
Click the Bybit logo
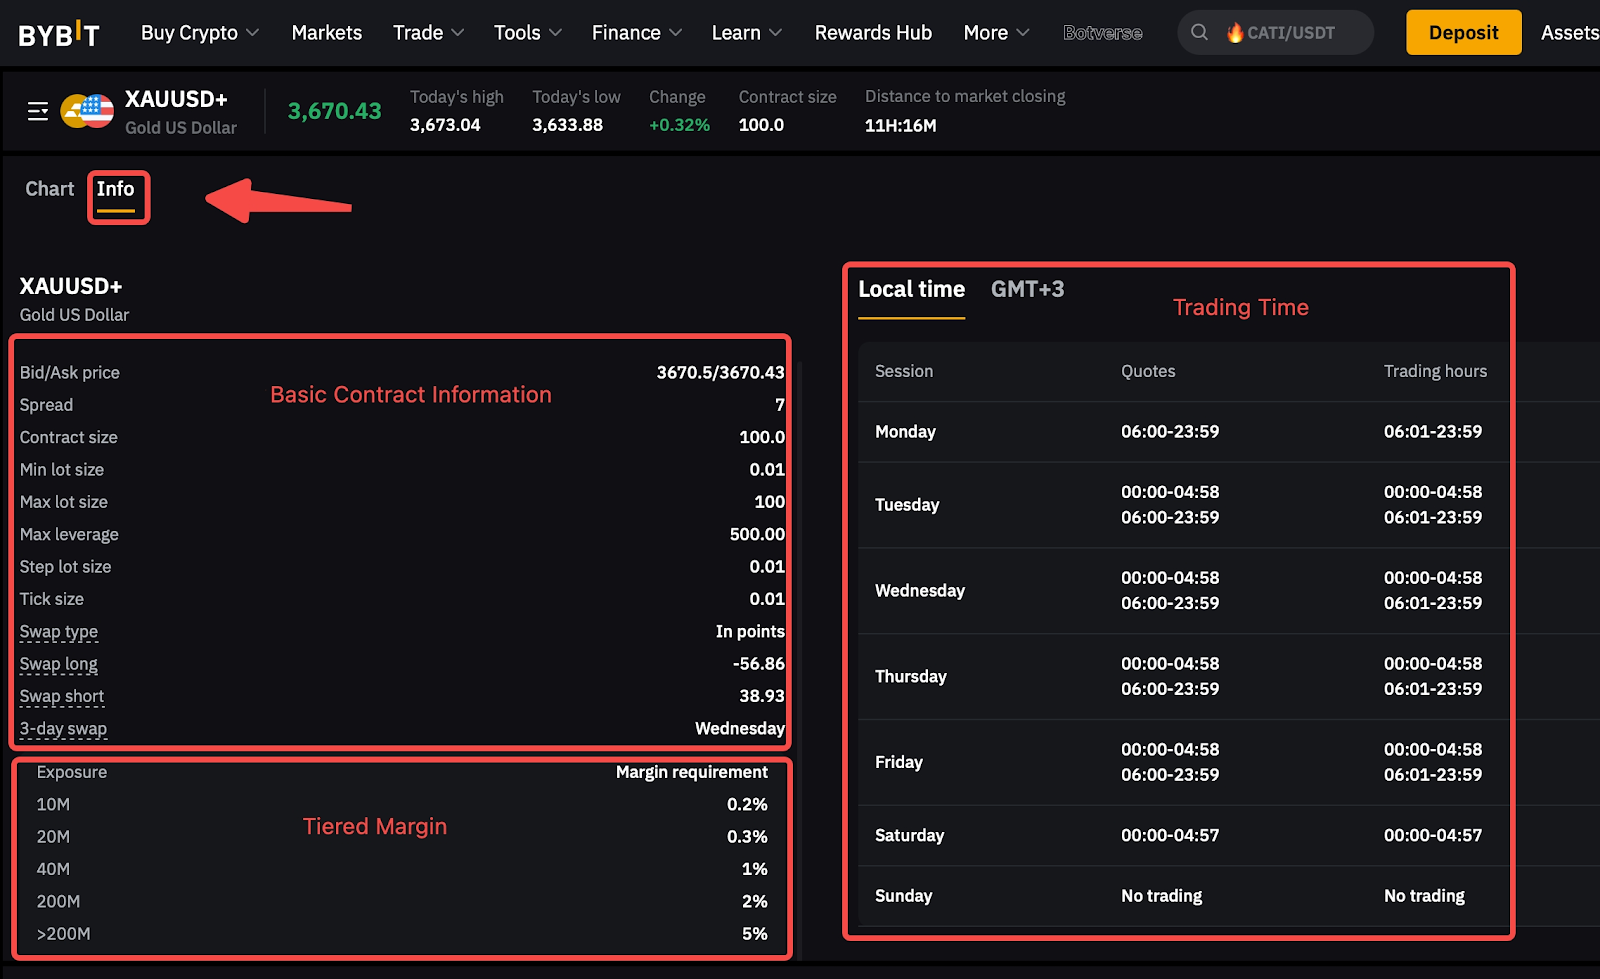click(x=59, y=34)
